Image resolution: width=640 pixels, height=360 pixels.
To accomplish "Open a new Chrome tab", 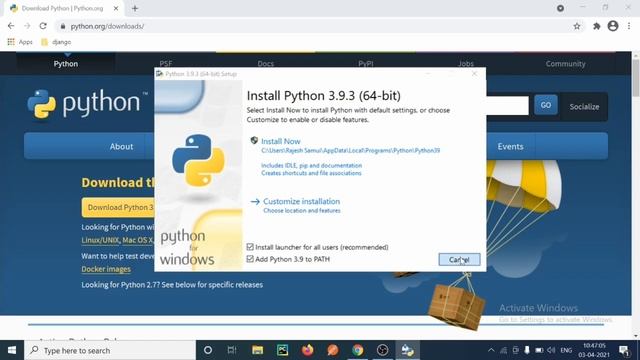I will (x=135, y=8).
